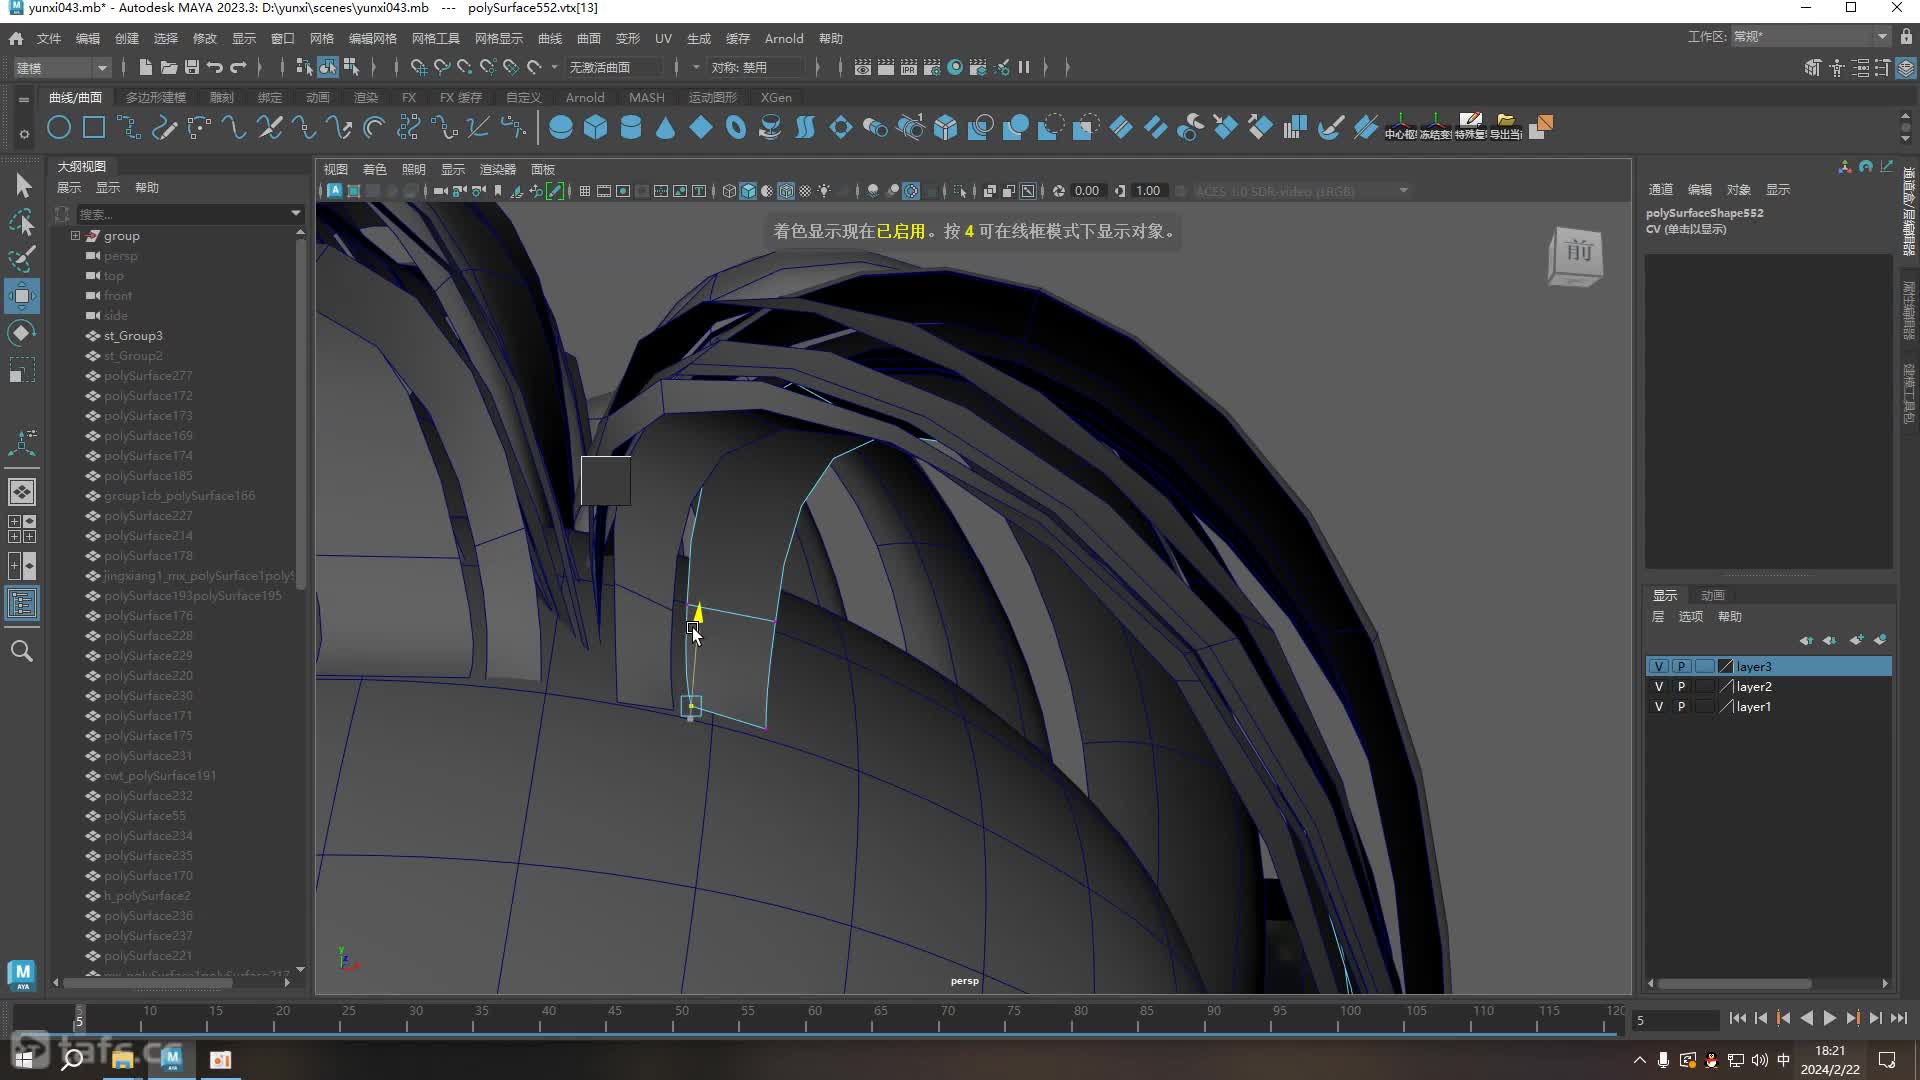1920x1080 pixels.
Task: Create a NURBS cone from shelf
Action: [666, 127]
